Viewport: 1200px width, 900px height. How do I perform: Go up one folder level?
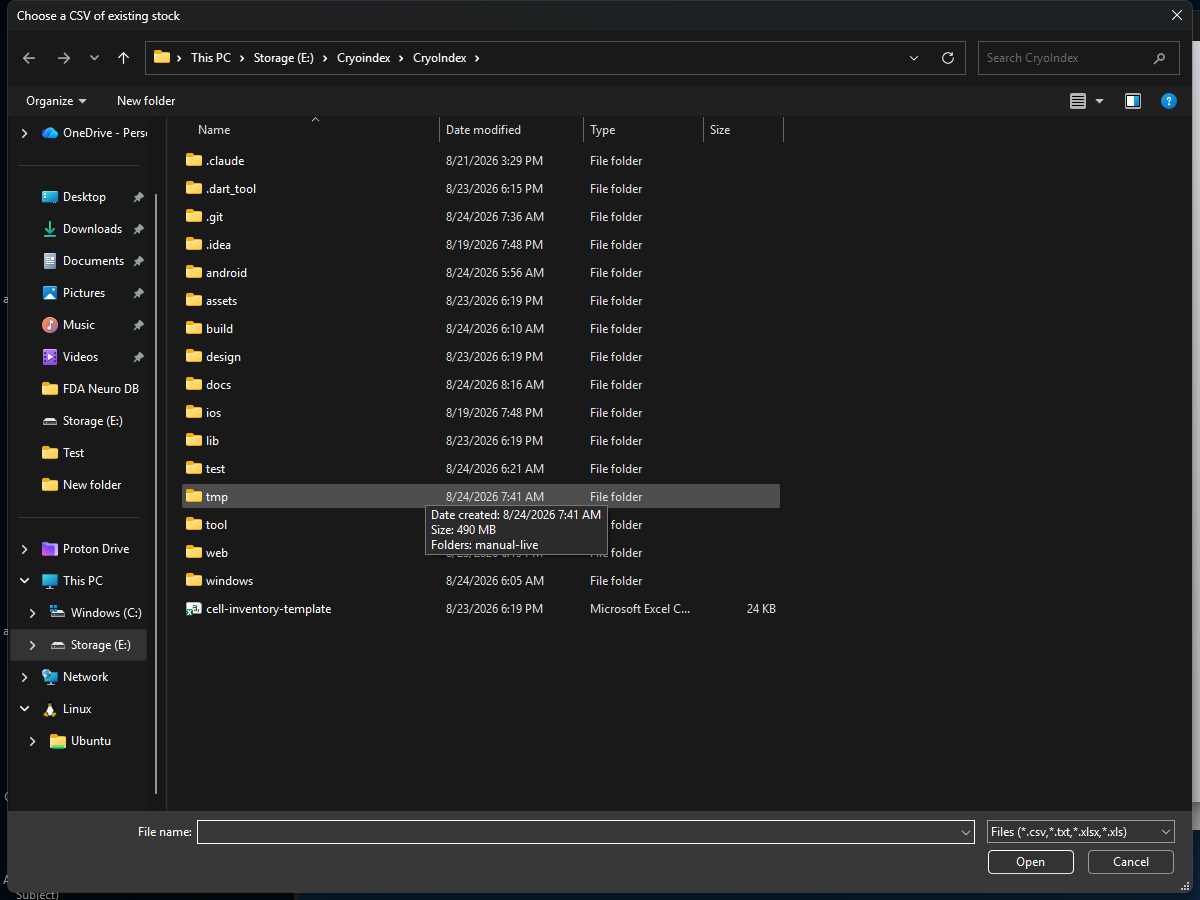coord(123,58)
